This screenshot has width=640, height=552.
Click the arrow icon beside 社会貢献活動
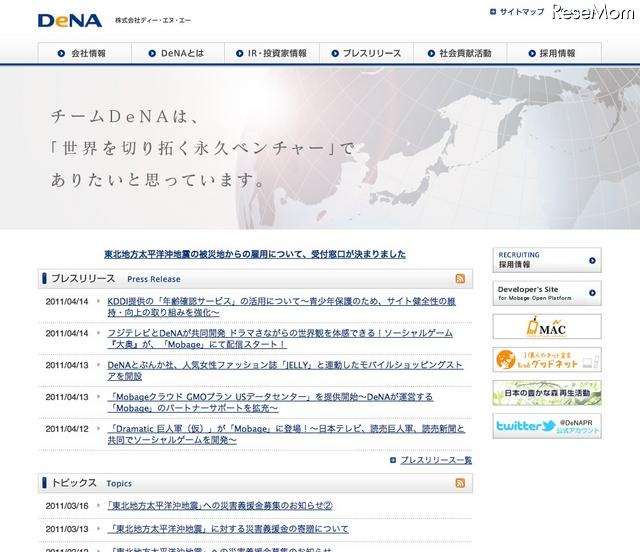click(431, 53)
